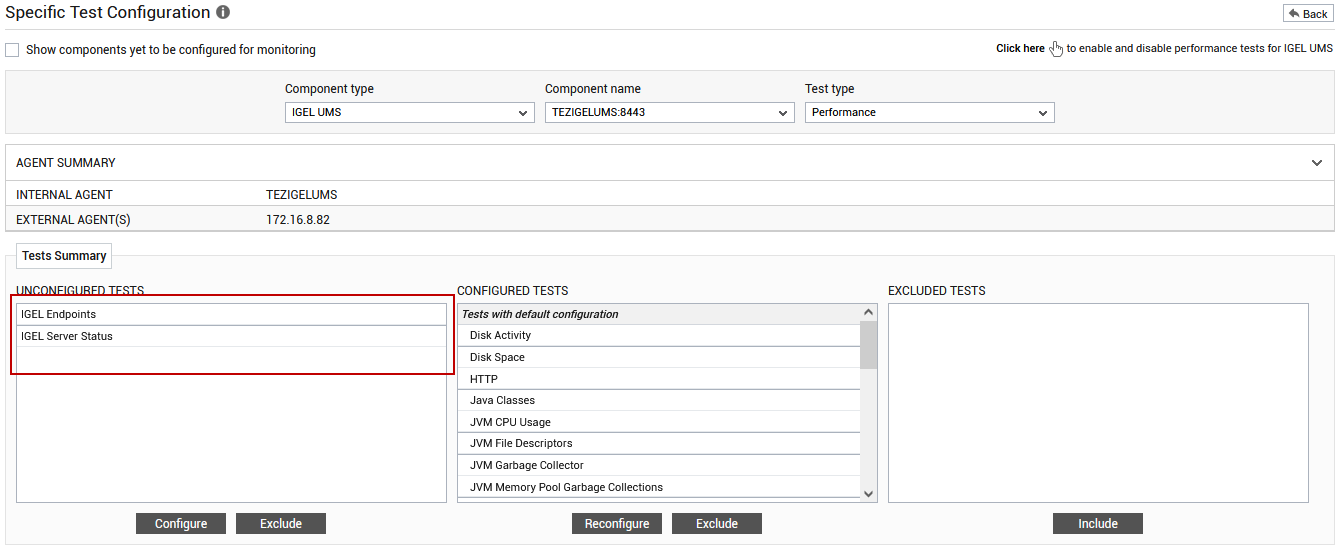Select JVM CPU Usage test
Viewport: 1342px width, 551px height.
click(659, 422)
